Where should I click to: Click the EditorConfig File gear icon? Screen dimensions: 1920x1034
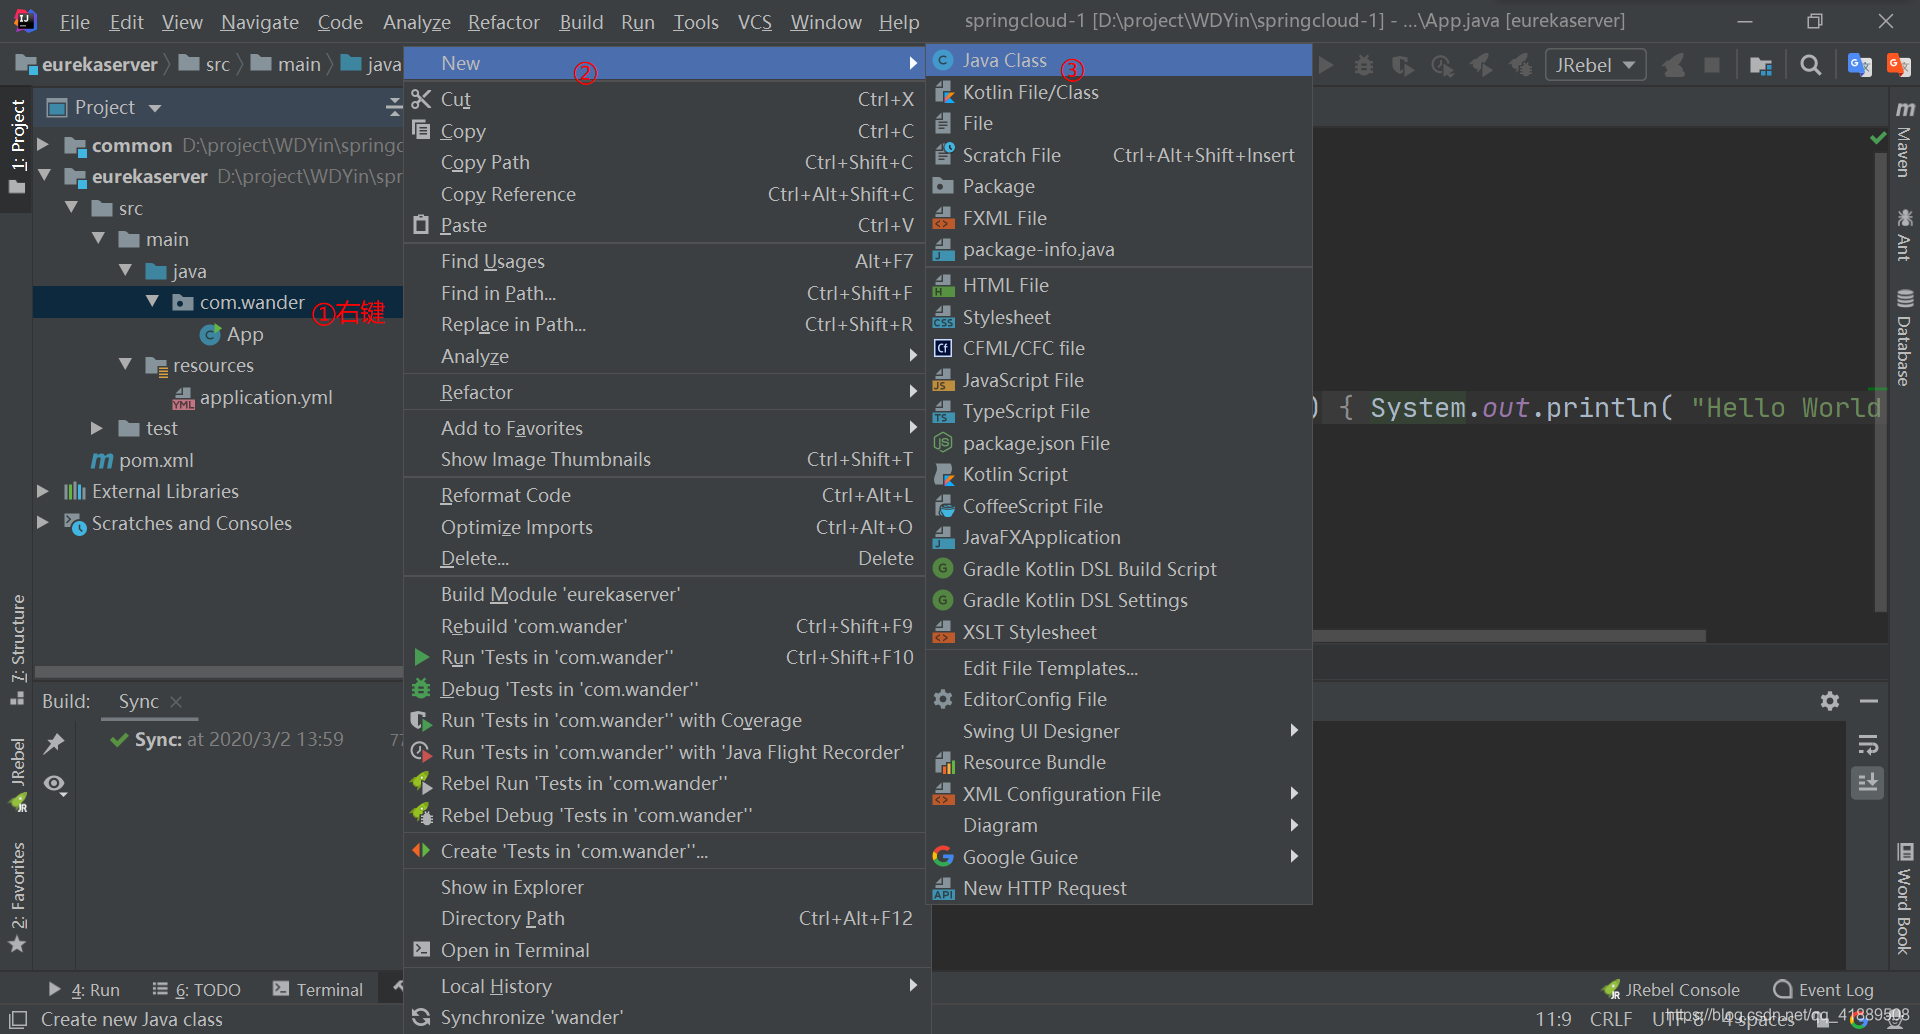[943, 699]
